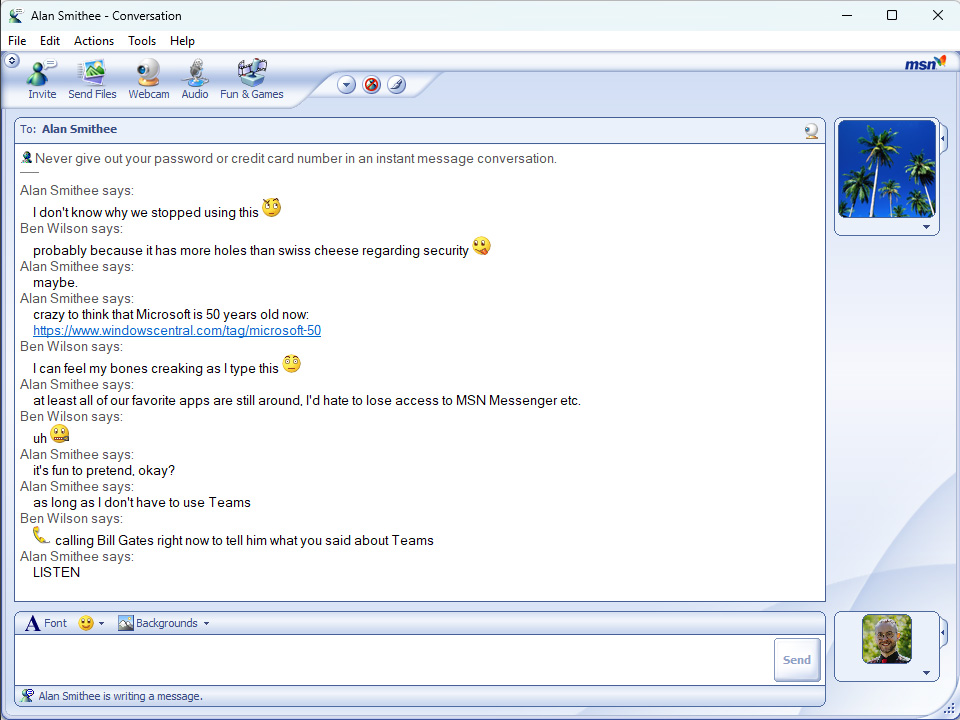Click the message 'it's fun to pretend, okay?'
Viewport: 960px width, 720px height.
[x=104, y=471]
